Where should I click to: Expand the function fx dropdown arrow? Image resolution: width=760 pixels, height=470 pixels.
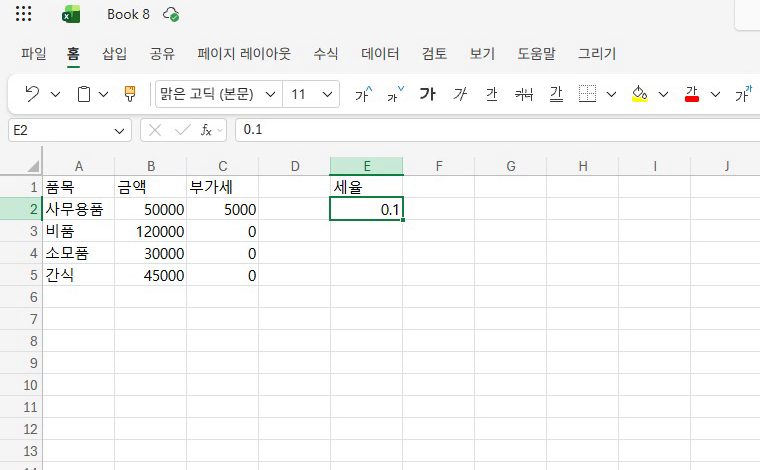[220, 130]
